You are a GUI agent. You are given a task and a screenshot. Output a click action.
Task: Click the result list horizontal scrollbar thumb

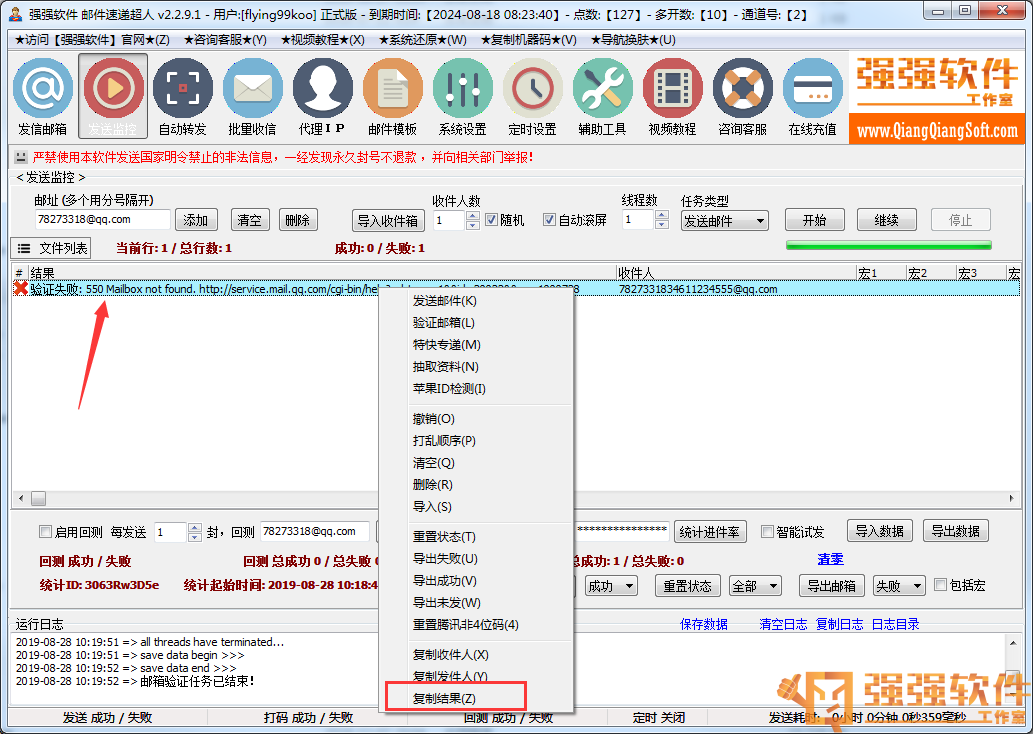pyautogui.click(x=39, y=498)
